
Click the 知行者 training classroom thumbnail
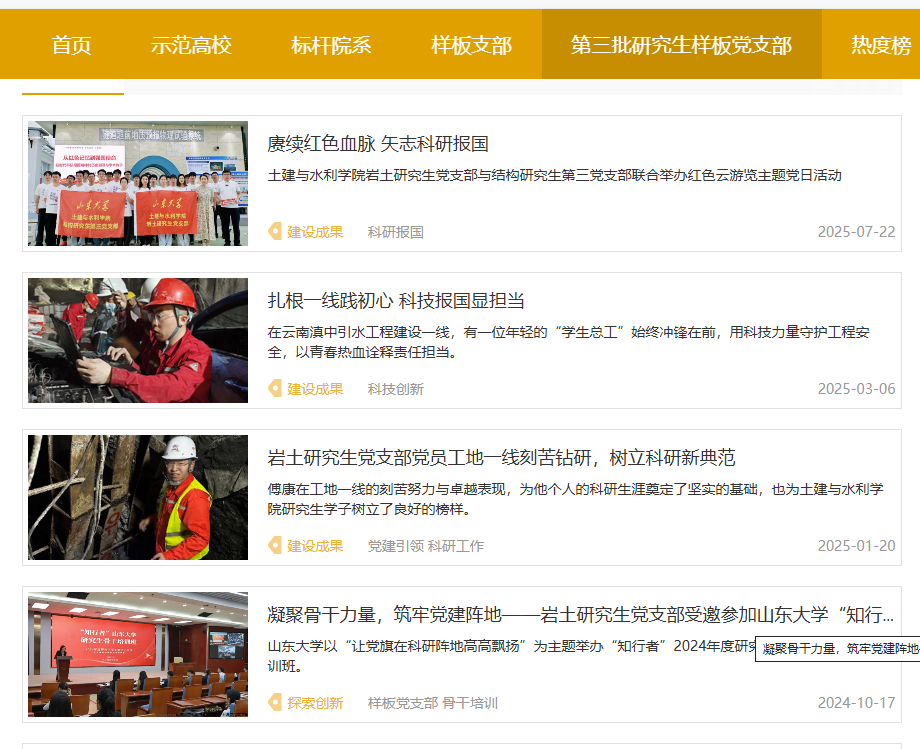click(138, 655)
